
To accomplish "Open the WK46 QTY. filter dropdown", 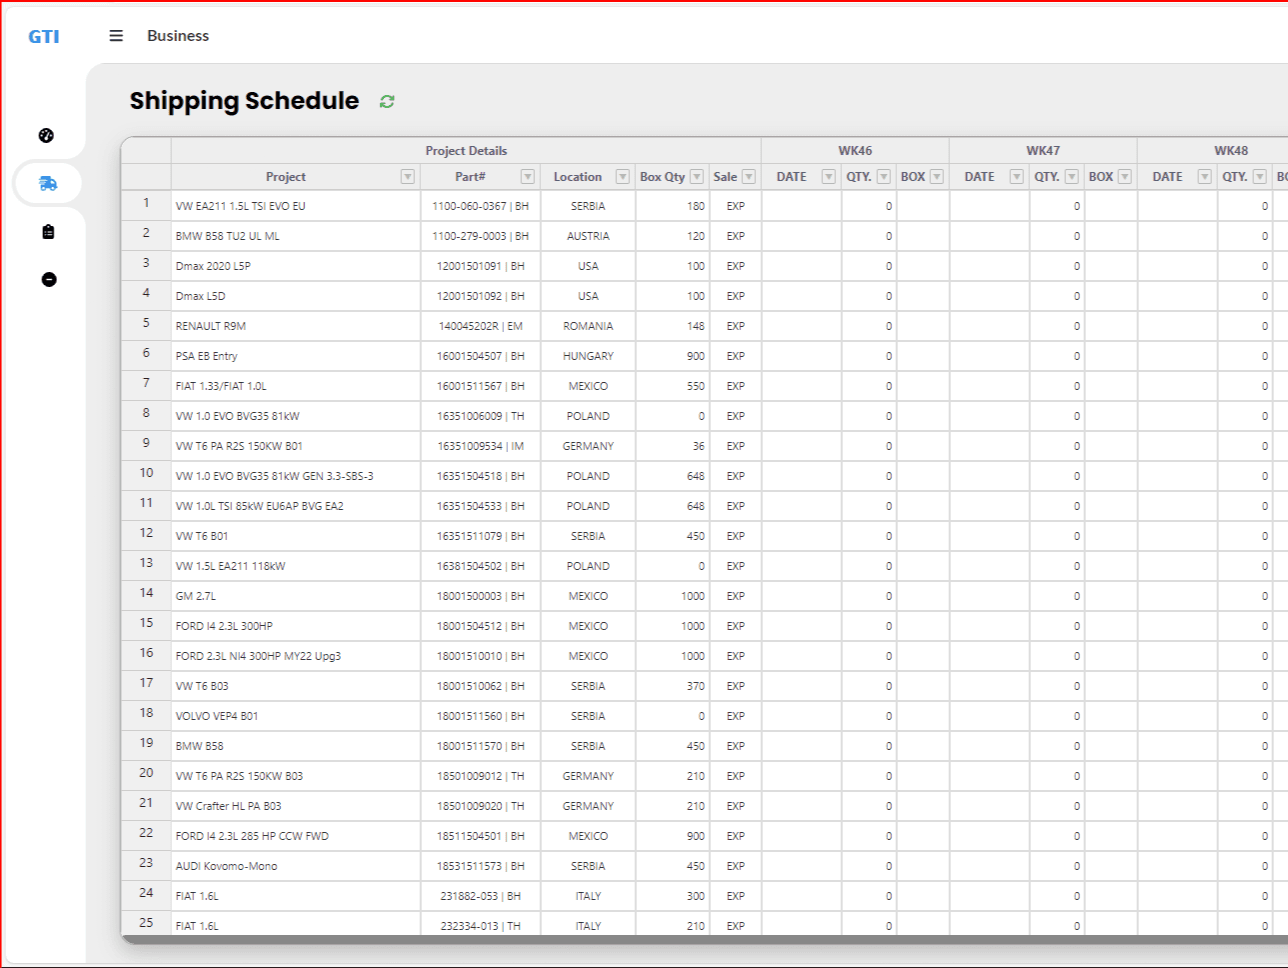I will (x=884, y=177).
